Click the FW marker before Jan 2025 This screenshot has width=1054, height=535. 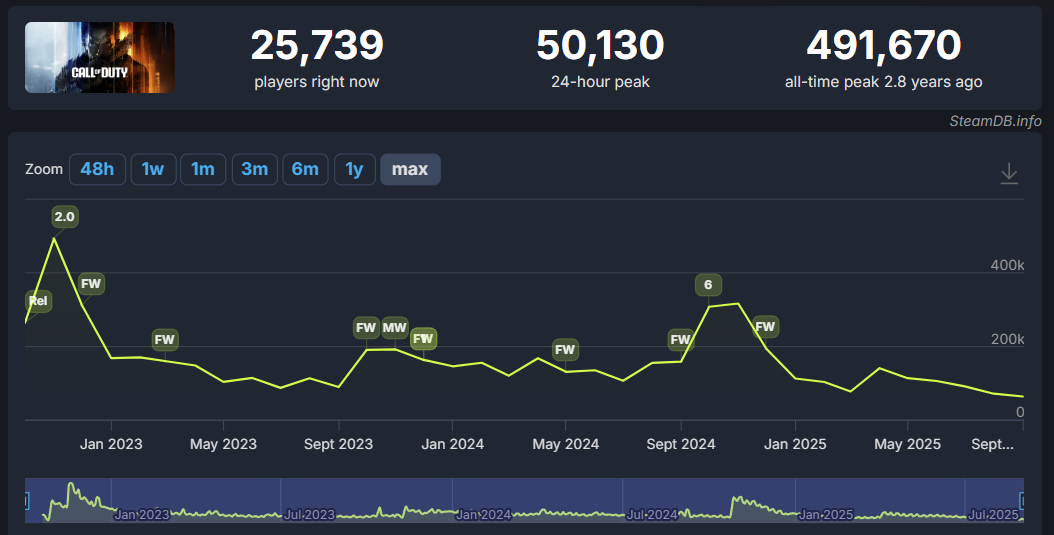coord(765,327)
